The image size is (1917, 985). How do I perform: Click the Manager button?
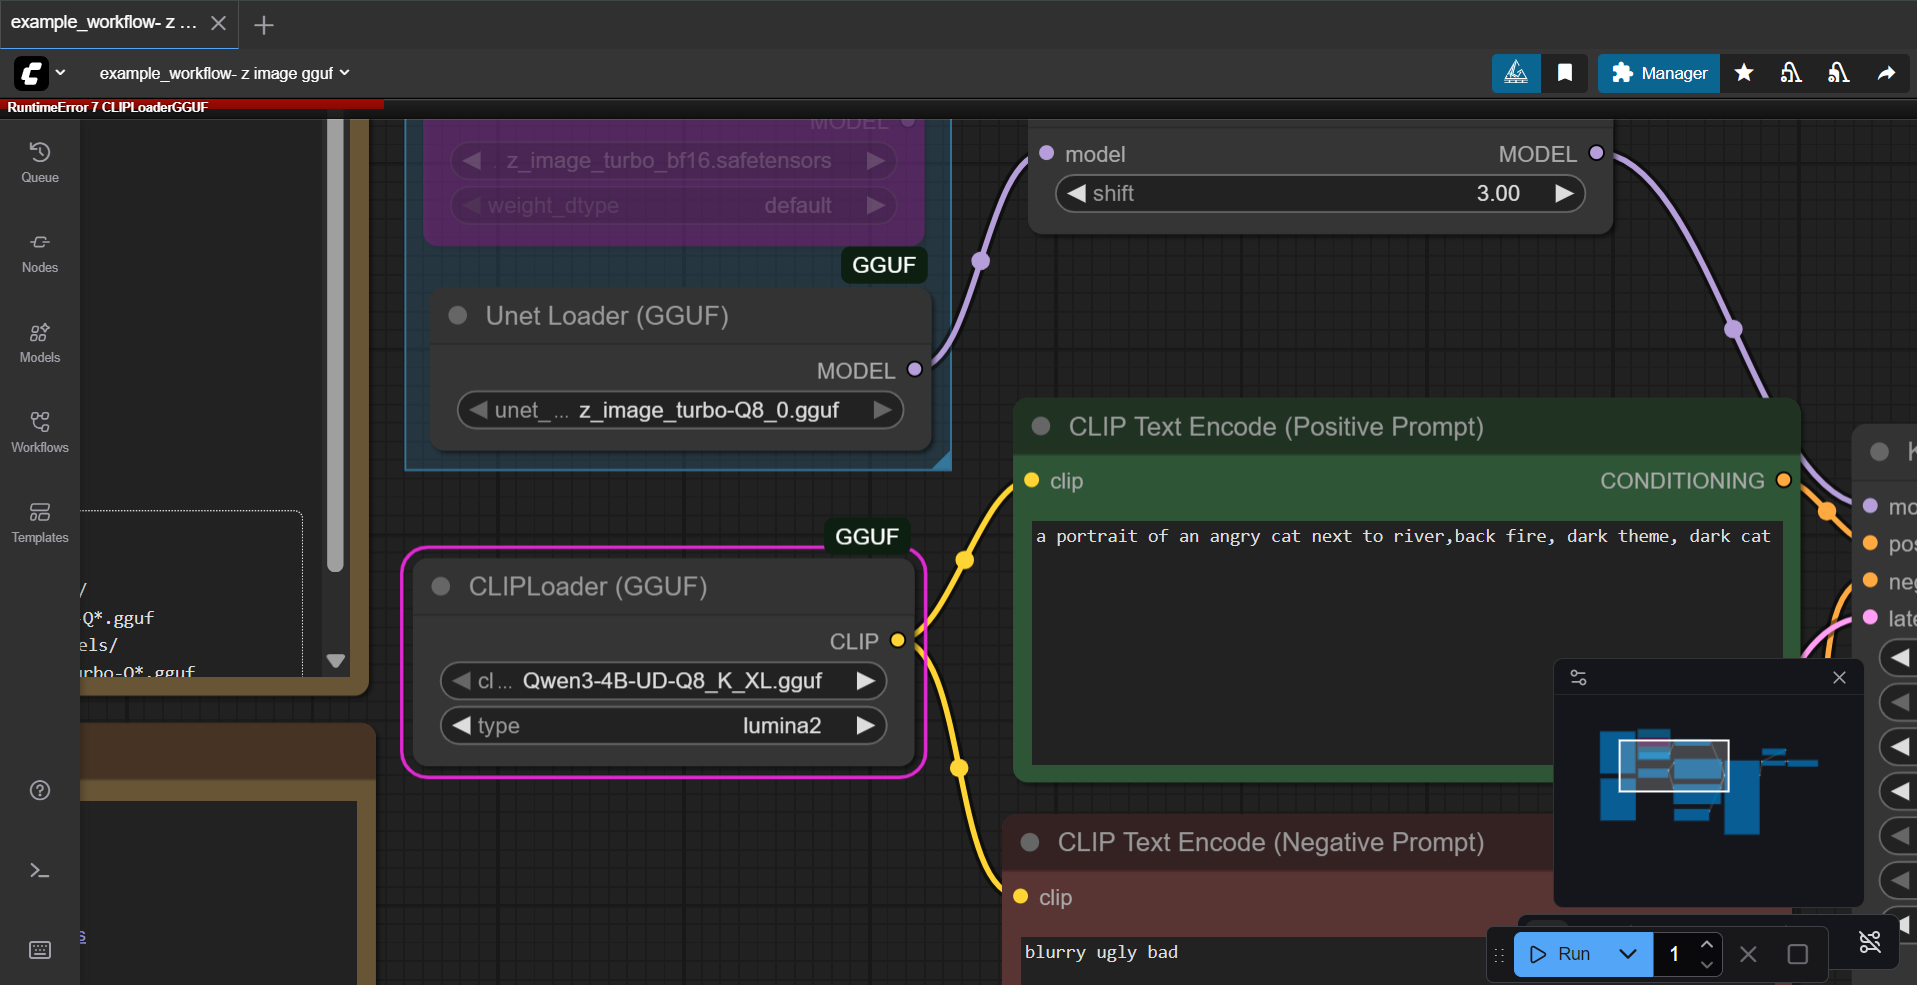[x=1659, y=73]
